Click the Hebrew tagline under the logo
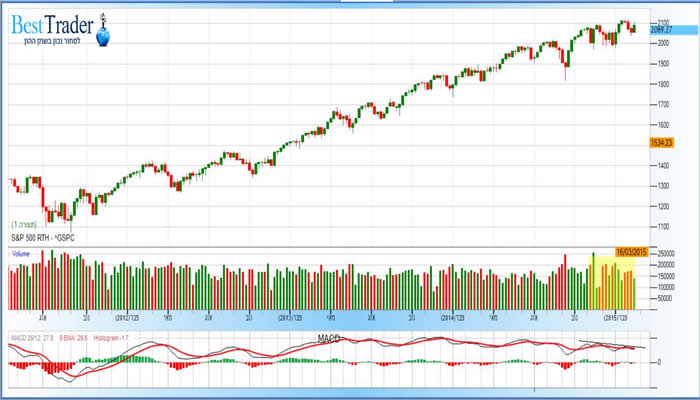 coord(52,42)
